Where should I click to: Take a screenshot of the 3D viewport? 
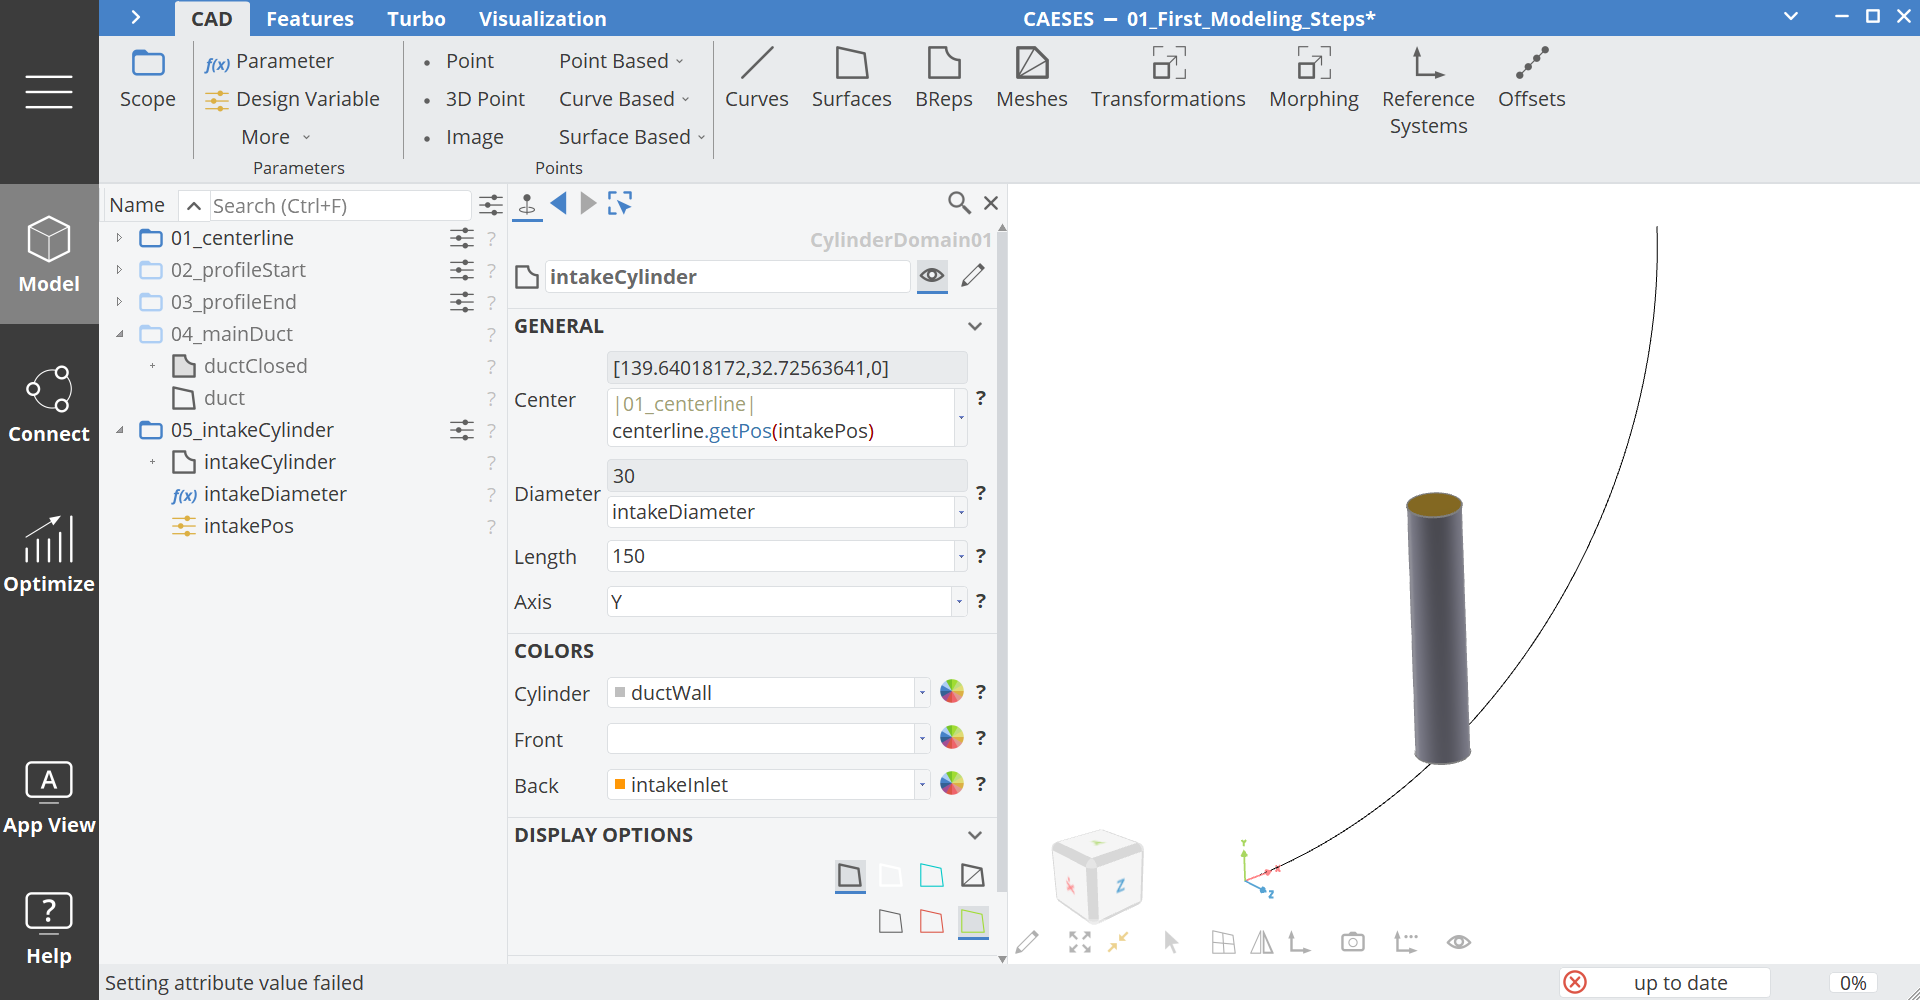click(x=1353, y=941)
